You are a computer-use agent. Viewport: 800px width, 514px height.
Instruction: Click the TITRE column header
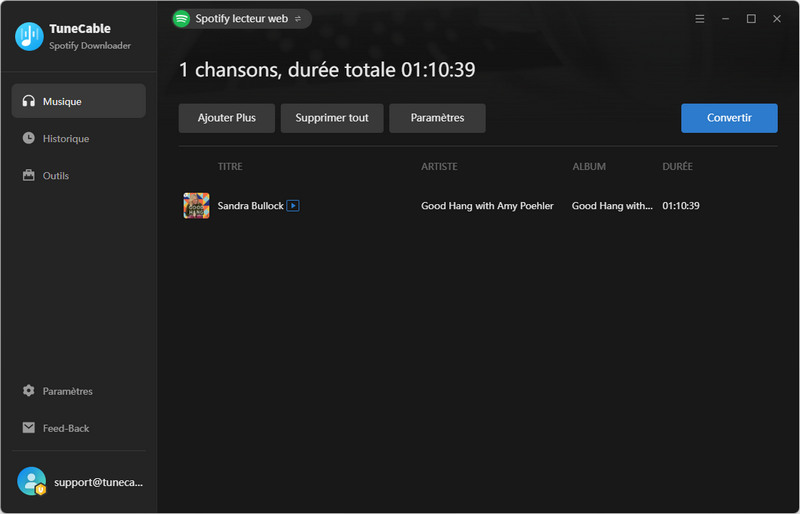tap(230, 166)
